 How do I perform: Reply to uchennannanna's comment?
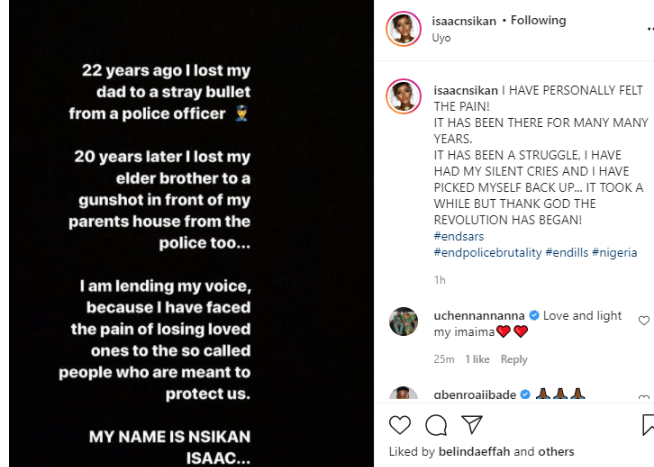[x=514, y=359]
